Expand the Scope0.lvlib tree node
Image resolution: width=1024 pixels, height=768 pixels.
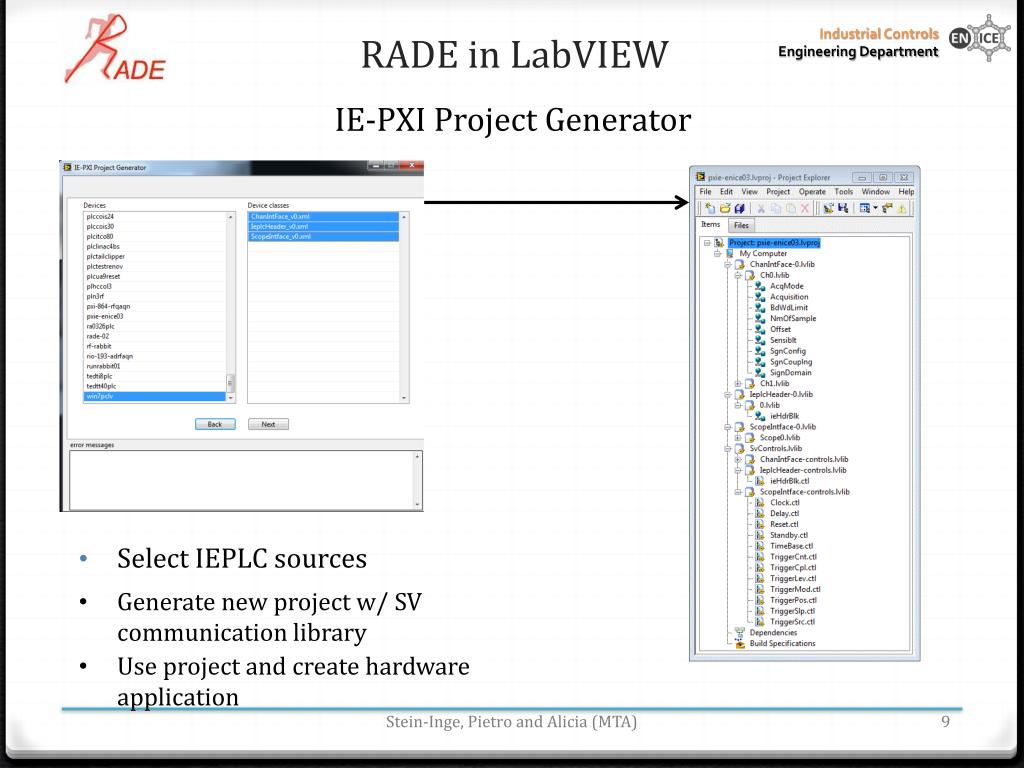(x=737, y=438)
